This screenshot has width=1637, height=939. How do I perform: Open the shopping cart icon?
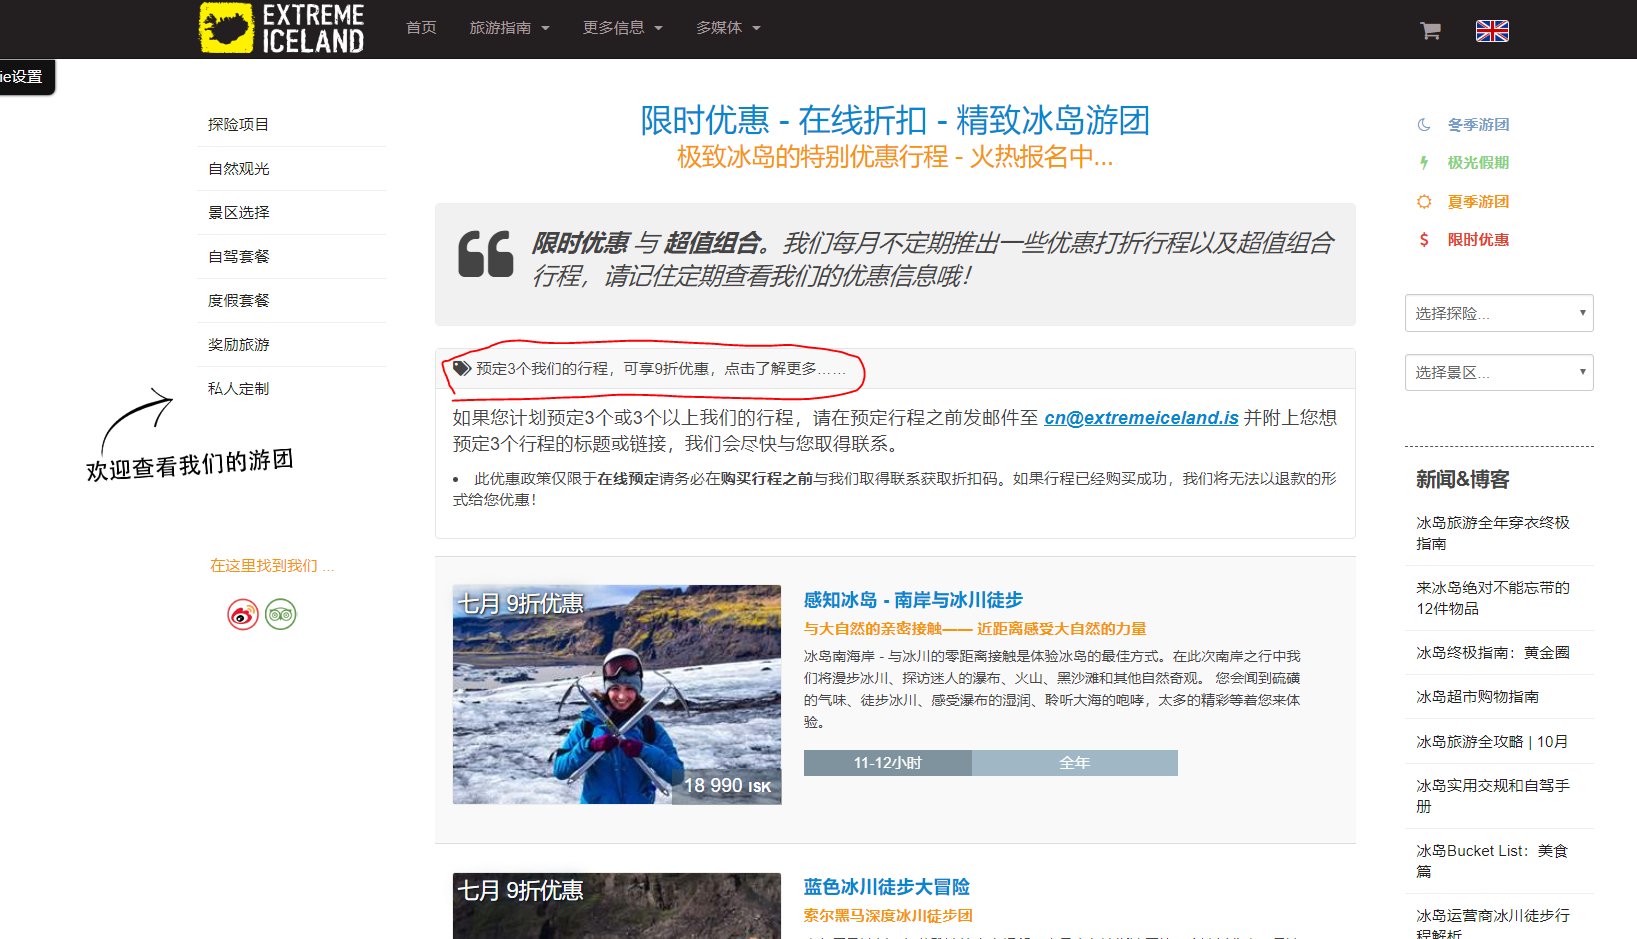tap(1430, 31)
